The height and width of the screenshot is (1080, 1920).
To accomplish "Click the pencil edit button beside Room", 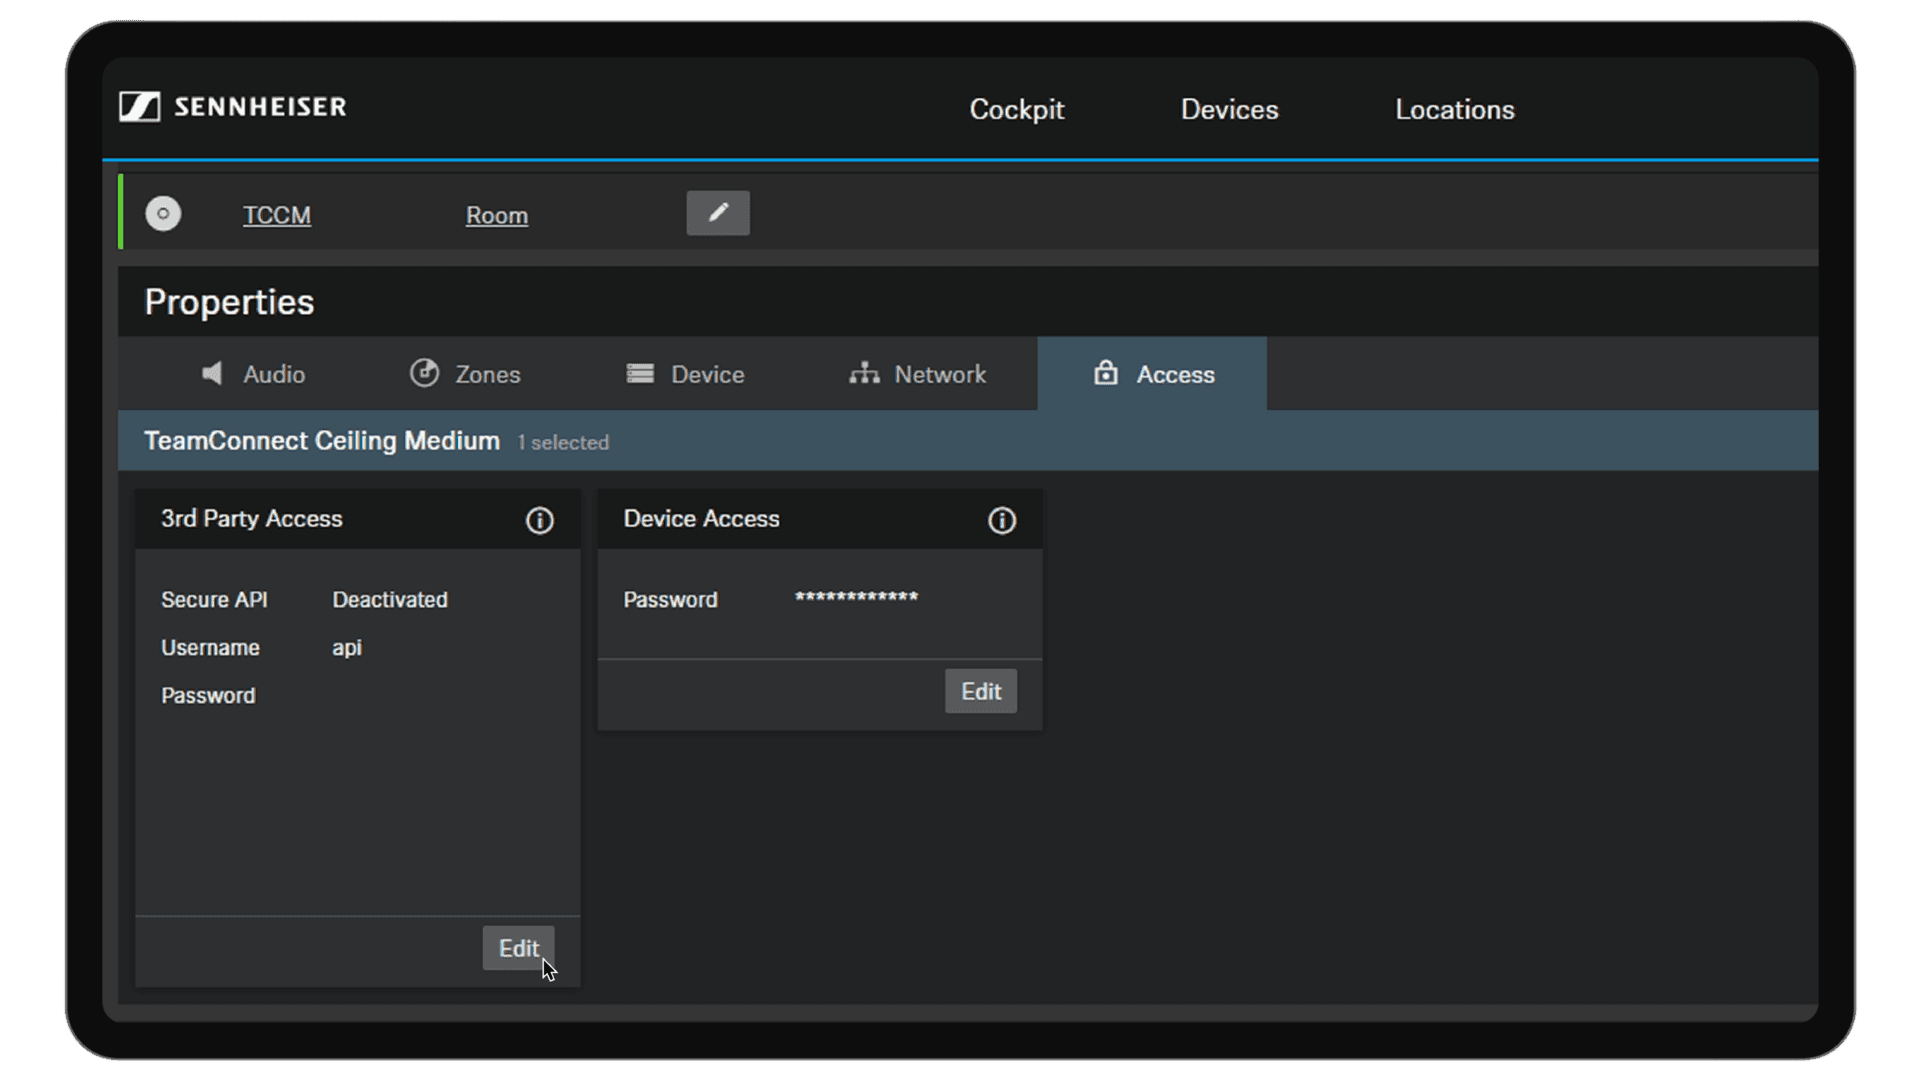I will click(x=718, y=213).
